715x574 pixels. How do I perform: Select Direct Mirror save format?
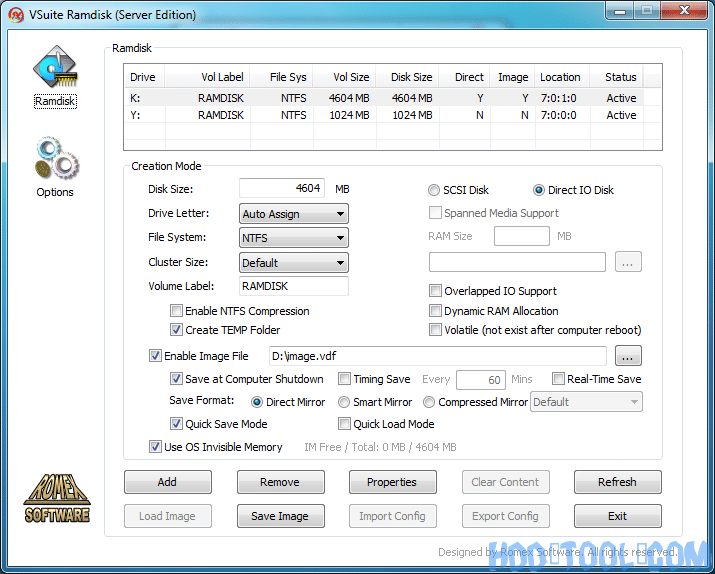257,402
